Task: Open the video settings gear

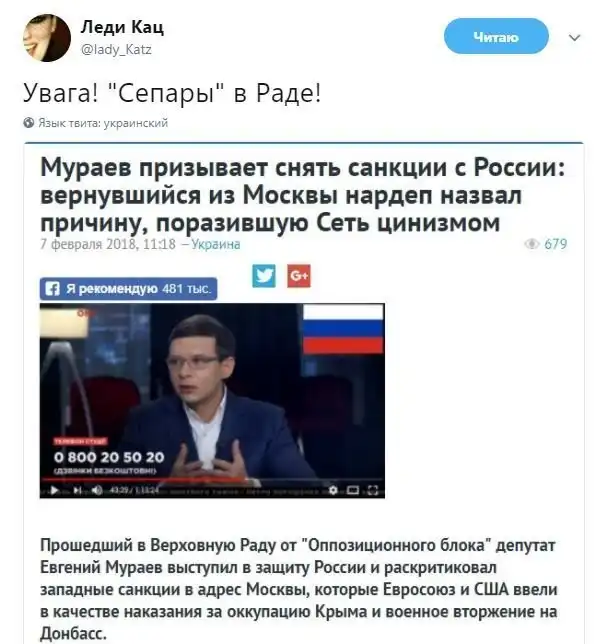Action: tap(333, 490)
